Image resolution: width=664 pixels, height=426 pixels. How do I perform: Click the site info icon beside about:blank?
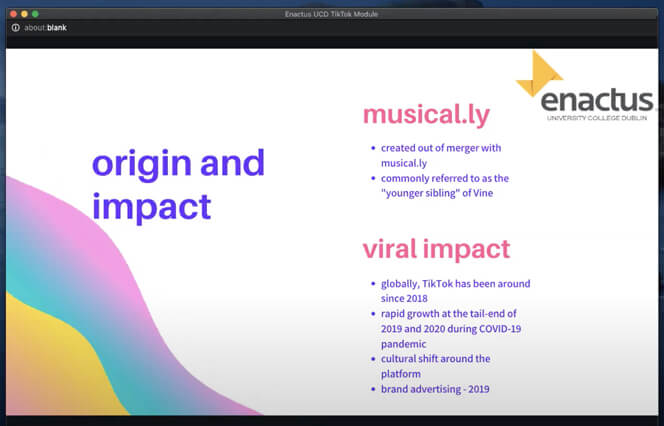(x=16, y=28)
